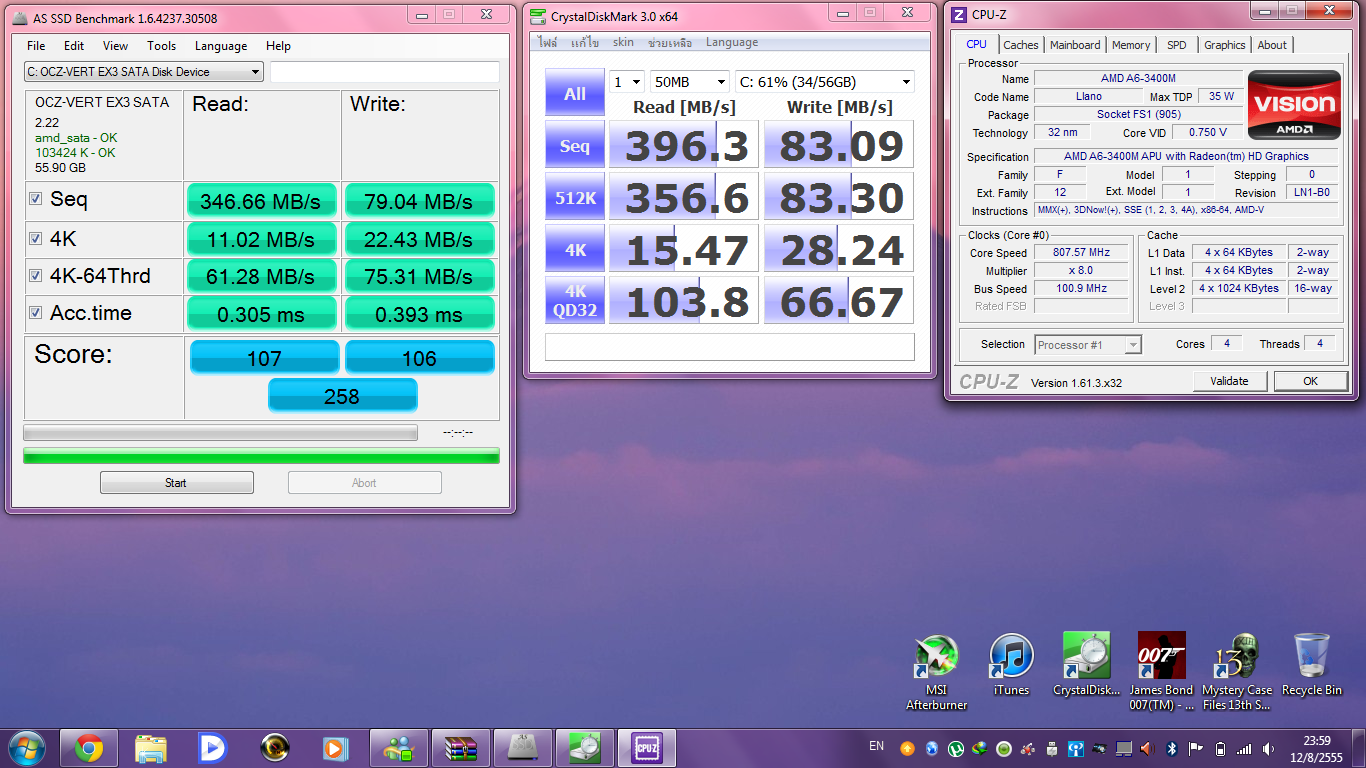Viewport: 1366px width, 768px height.
Task: Launch Google Chrome from the taskbar
Action: (89, 748)
